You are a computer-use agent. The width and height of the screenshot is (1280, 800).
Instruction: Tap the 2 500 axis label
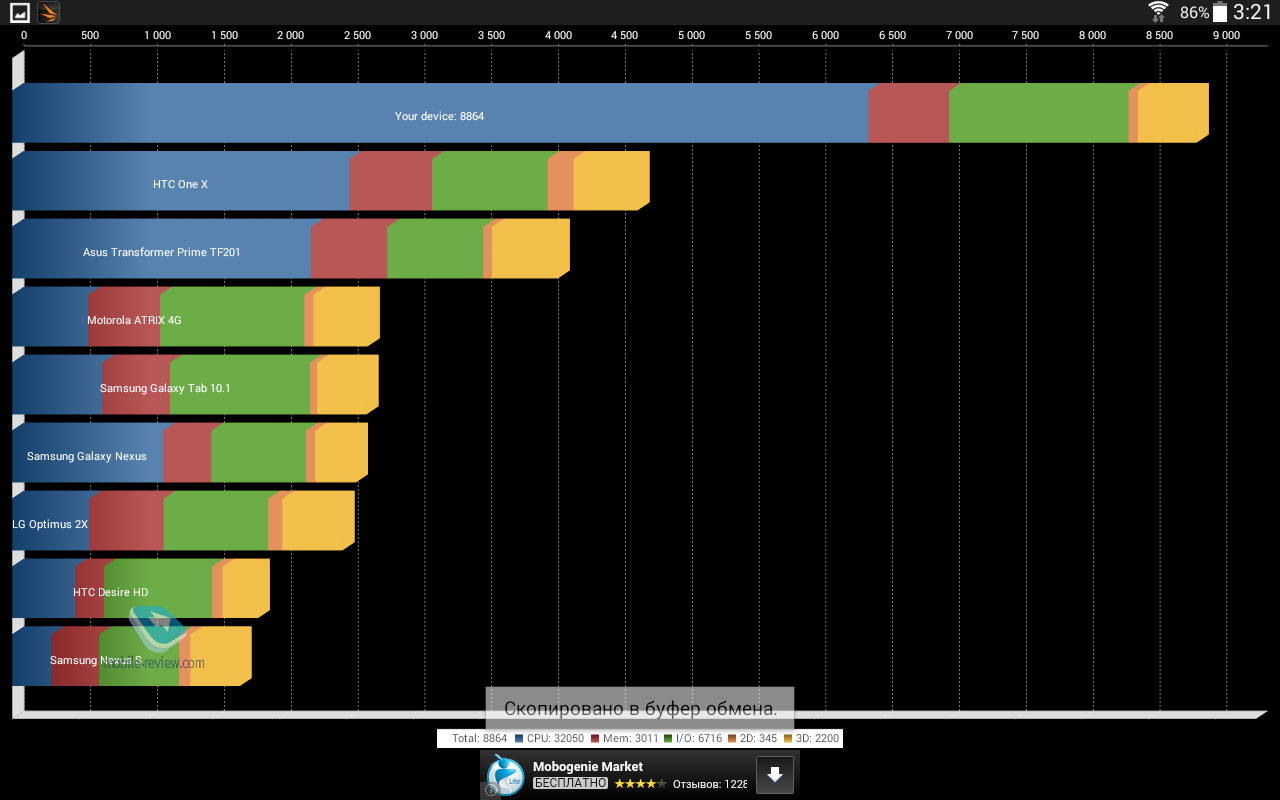[357, 35]
